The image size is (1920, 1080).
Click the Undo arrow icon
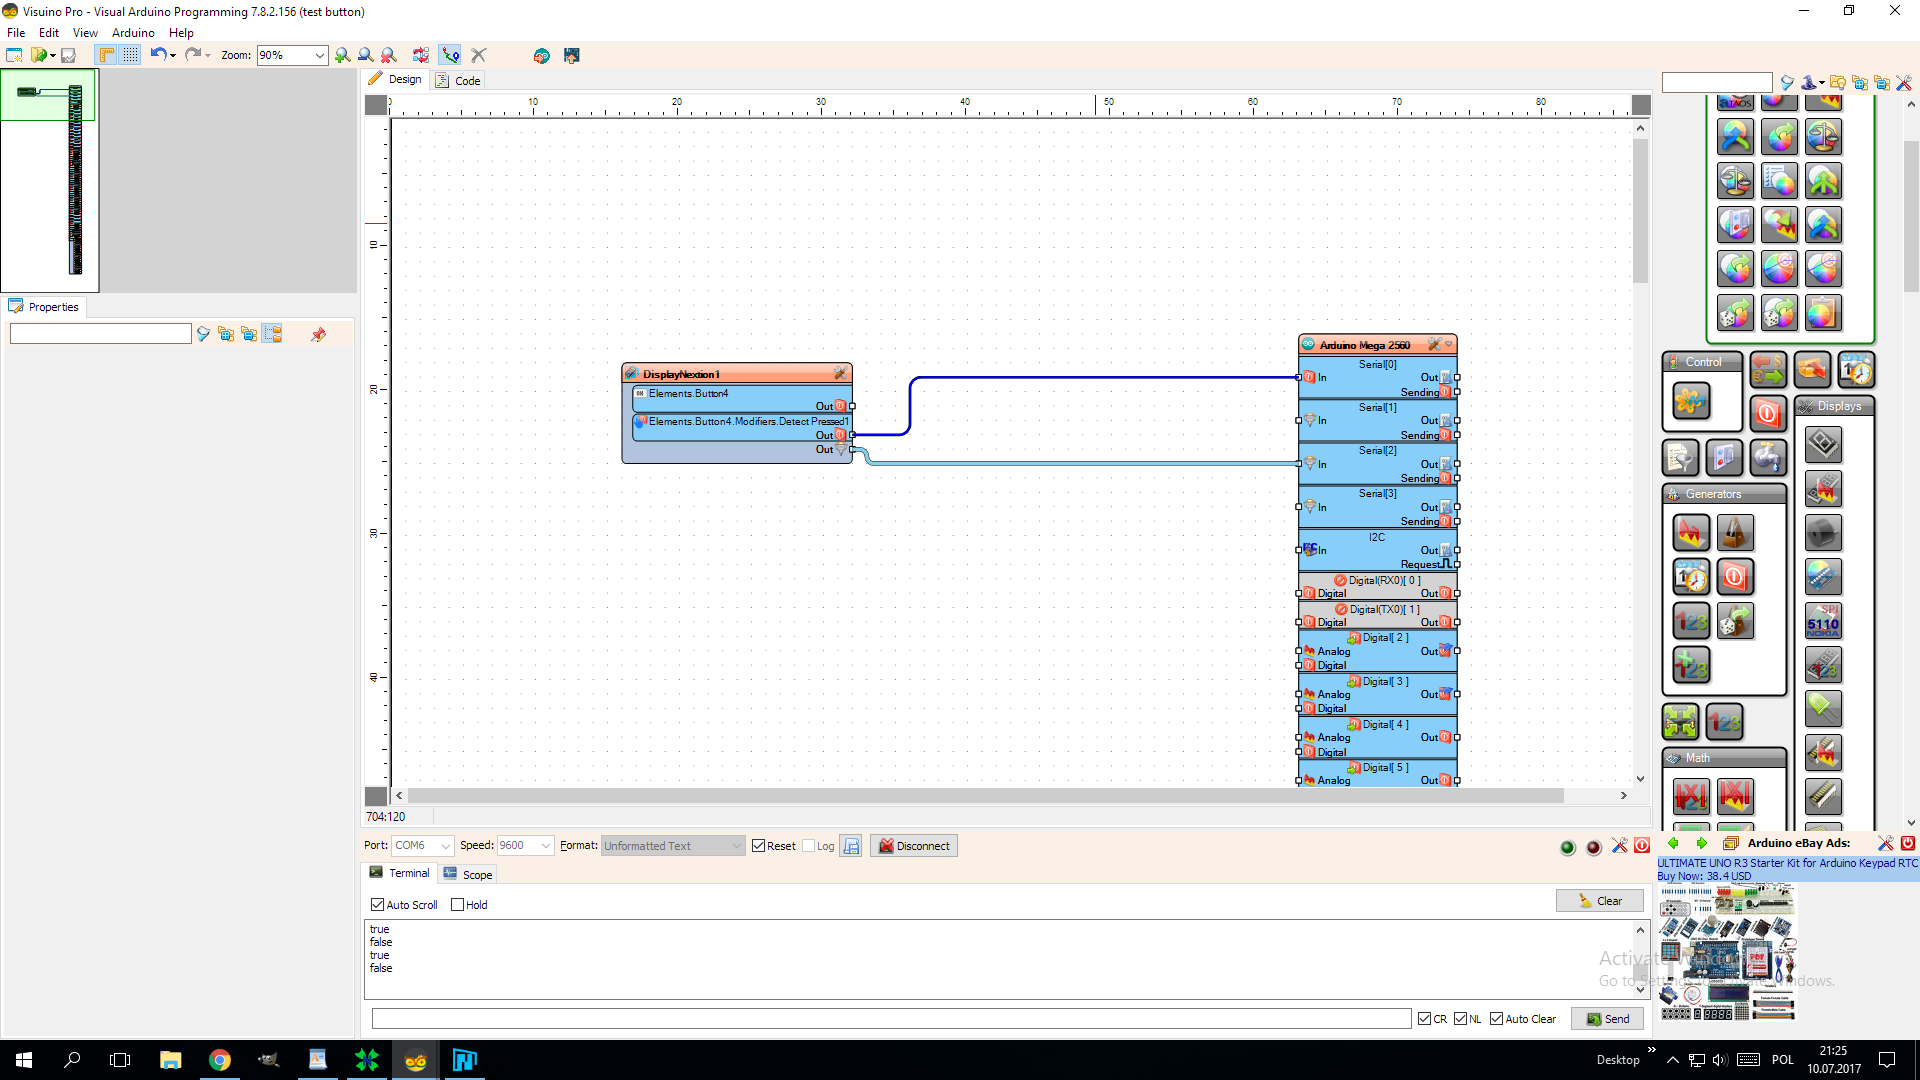[x=158, y=55]
